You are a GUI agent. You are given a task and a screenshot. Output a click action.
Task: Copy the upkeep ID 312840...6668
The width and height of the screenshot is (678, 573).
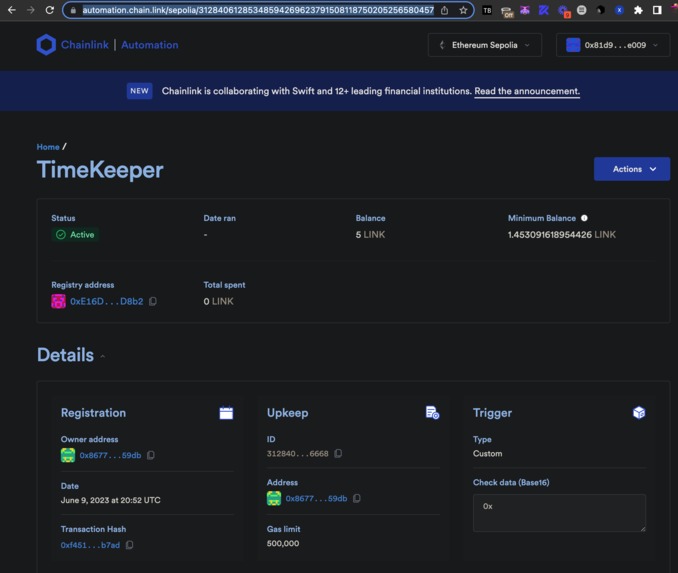(338, 454)
